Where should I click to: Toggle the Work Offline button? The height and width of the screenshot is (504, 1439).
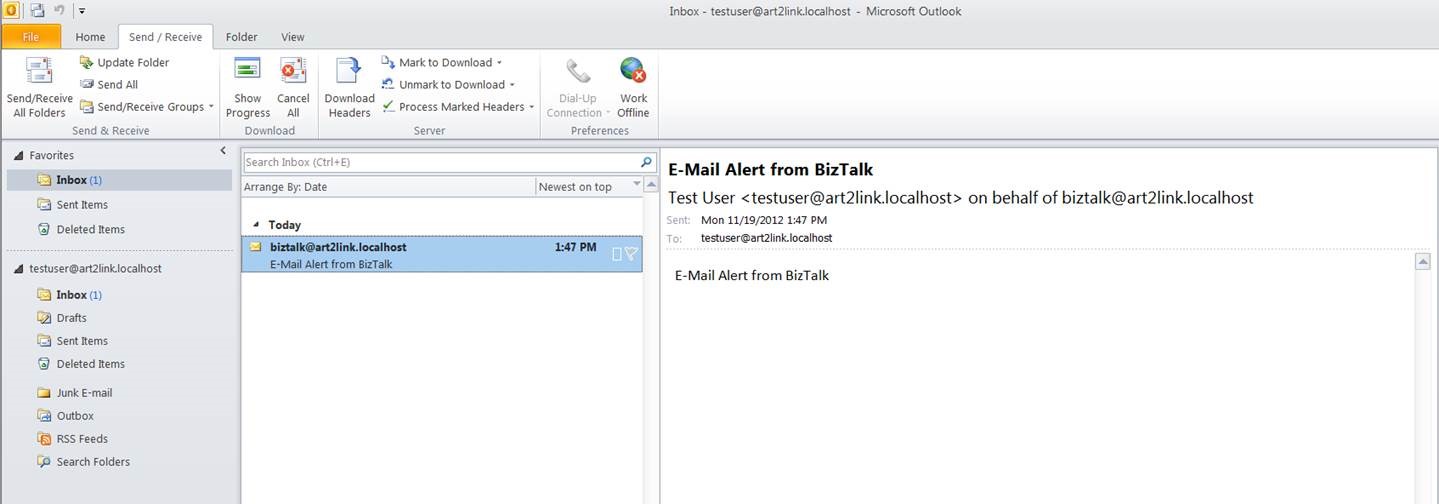tap(633, 87)
